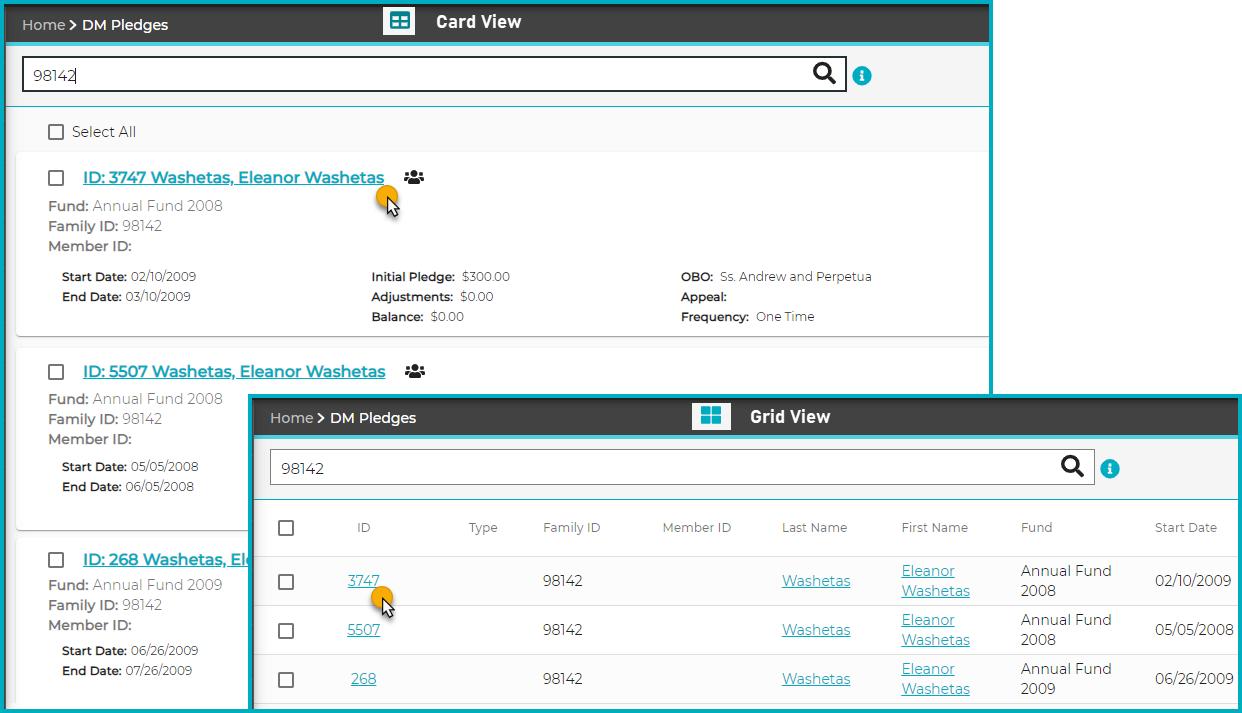Screen dimensions: 1242x713
Task: Click grid start date 05/05/2008
Action: click(1194, 630)
